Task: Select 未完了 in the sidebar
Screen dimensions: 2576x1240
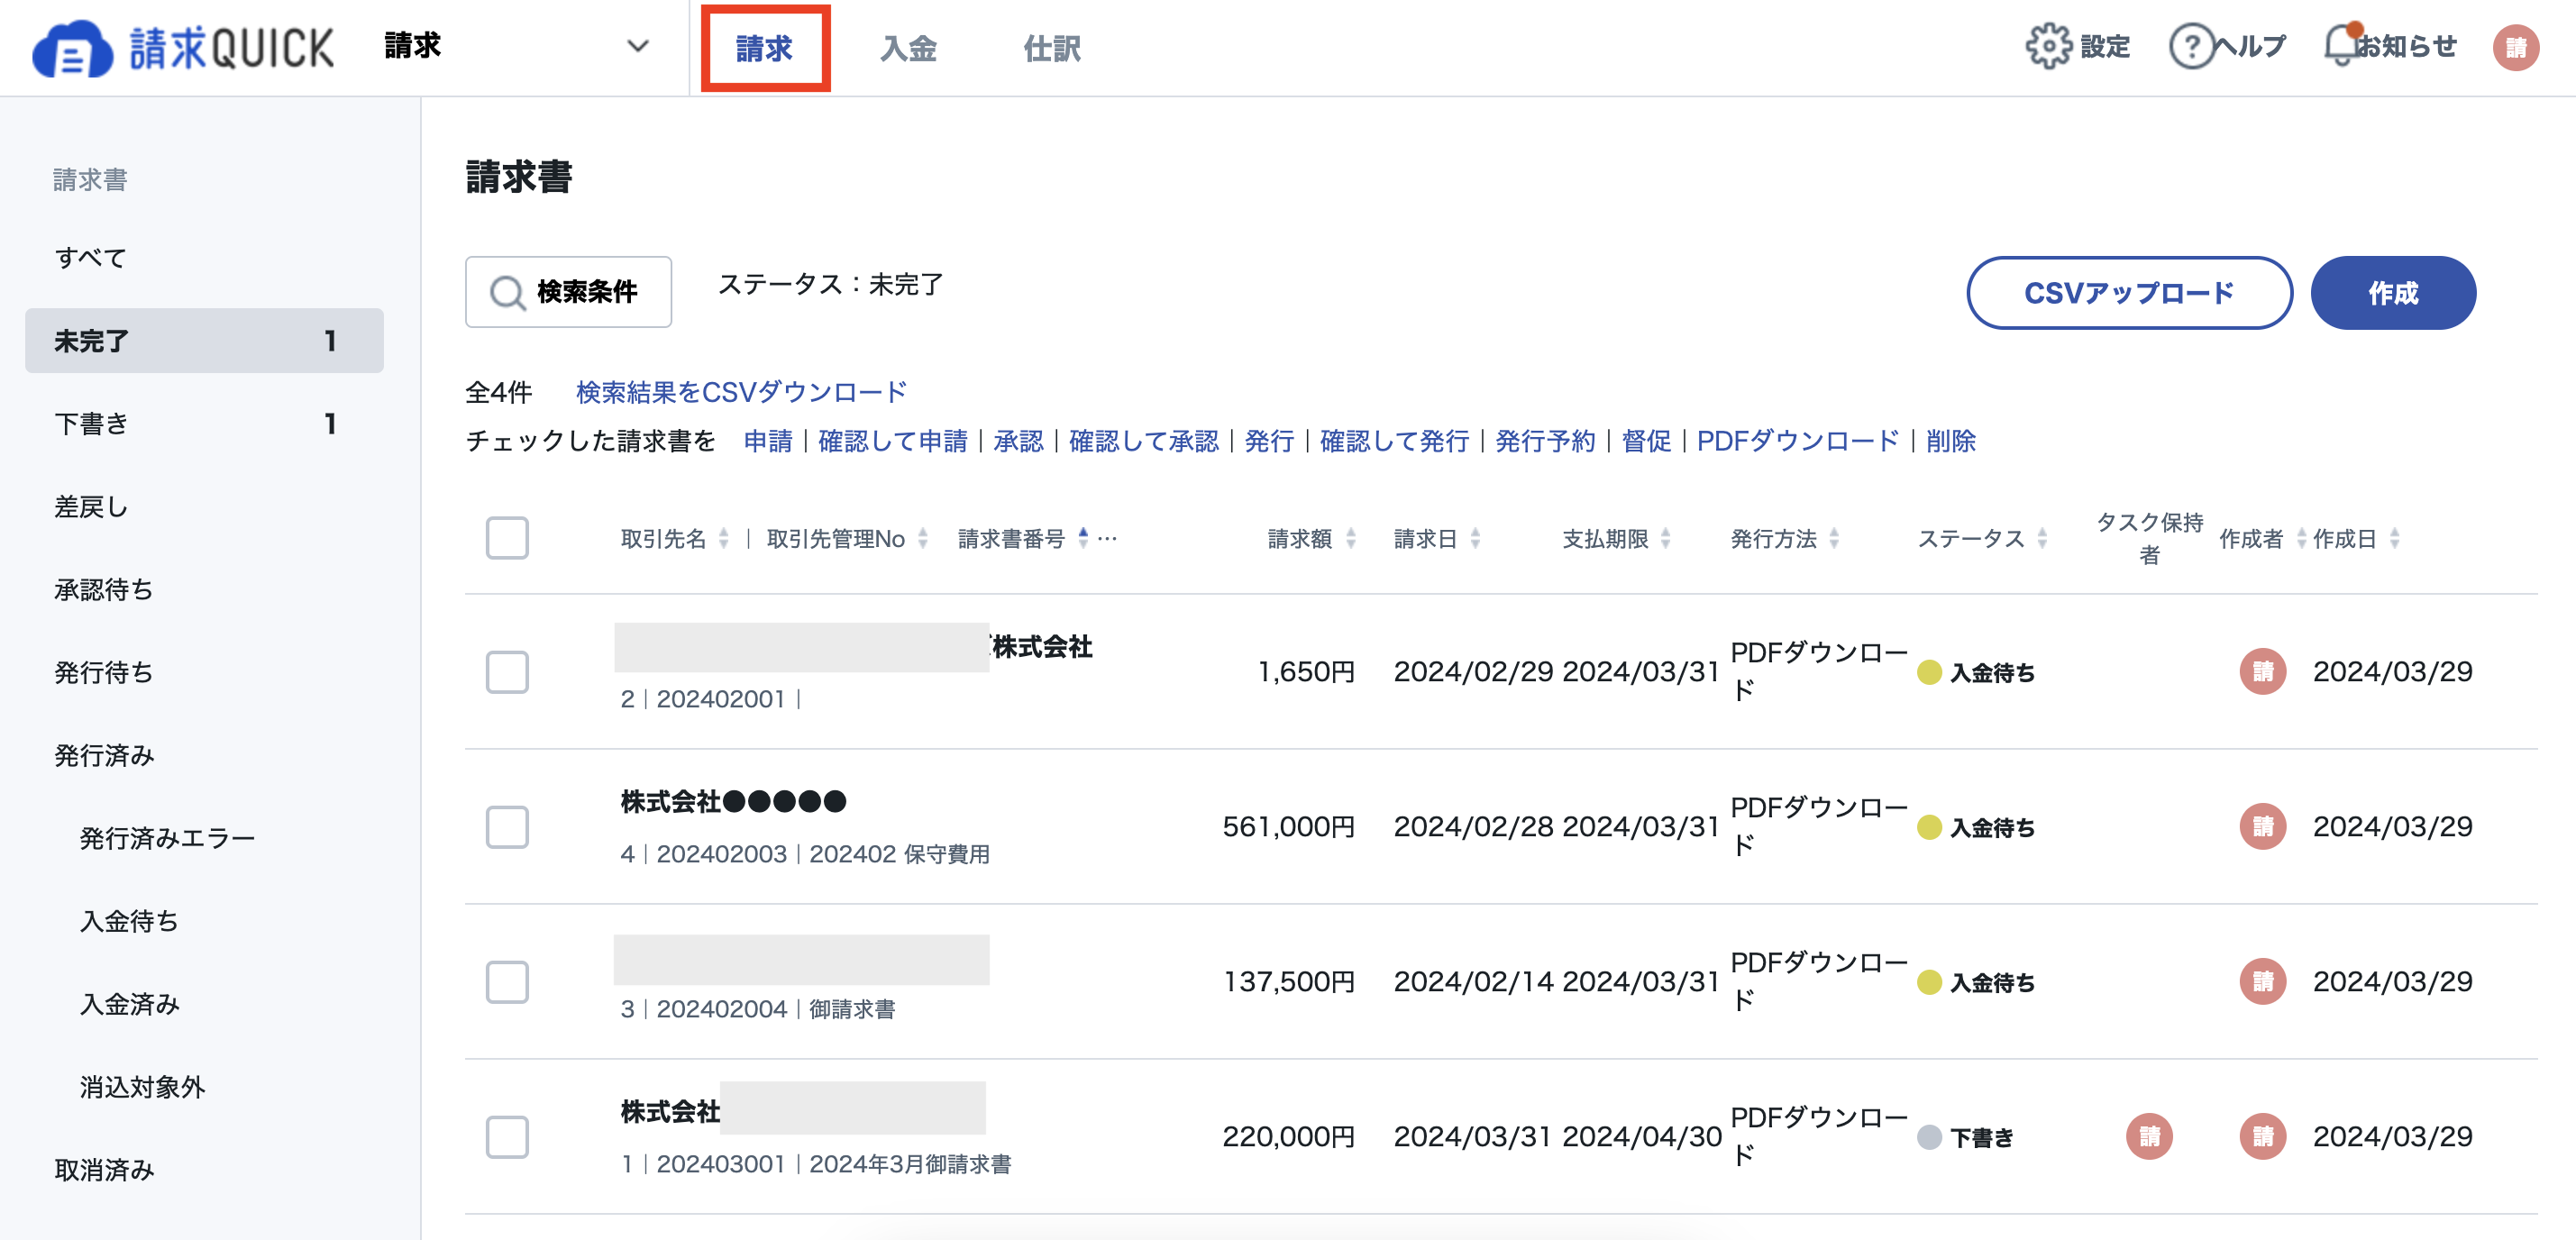Action: point(92,341)
